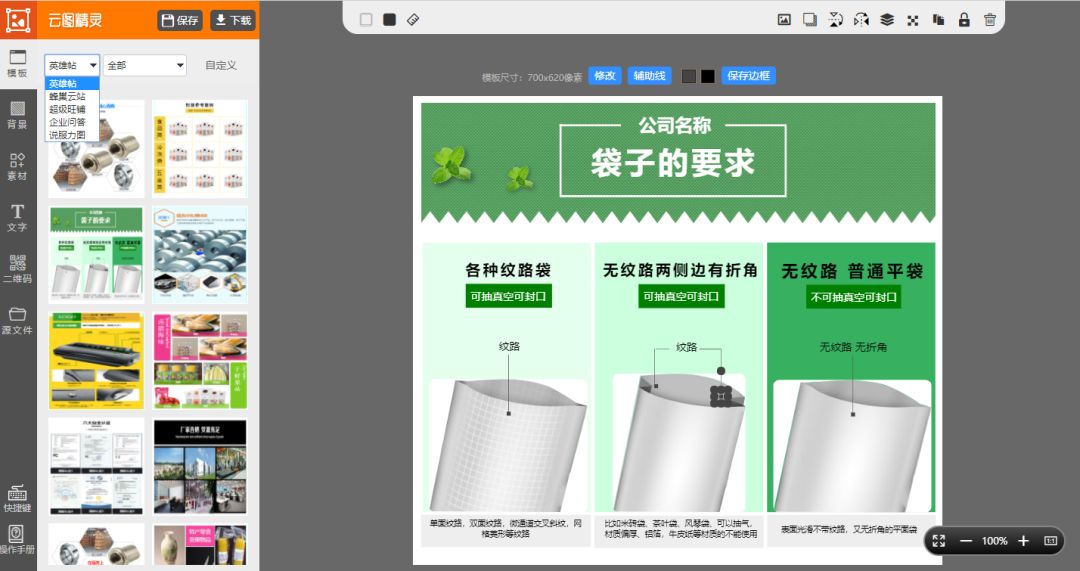The width and height of the screenshot is (1080, 571).
Task: Open the 英雄帖 category dropdown
Action: click(x=72, y=65)
